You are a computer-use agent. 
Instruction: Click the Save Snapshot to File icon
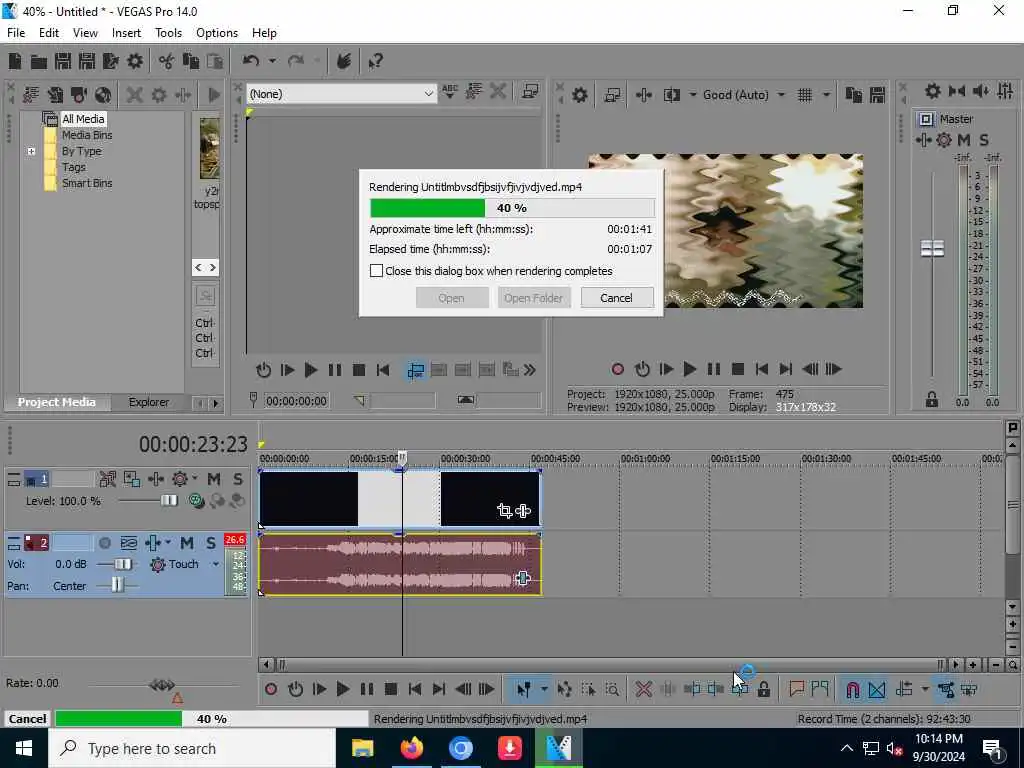(x=877, y=95)
